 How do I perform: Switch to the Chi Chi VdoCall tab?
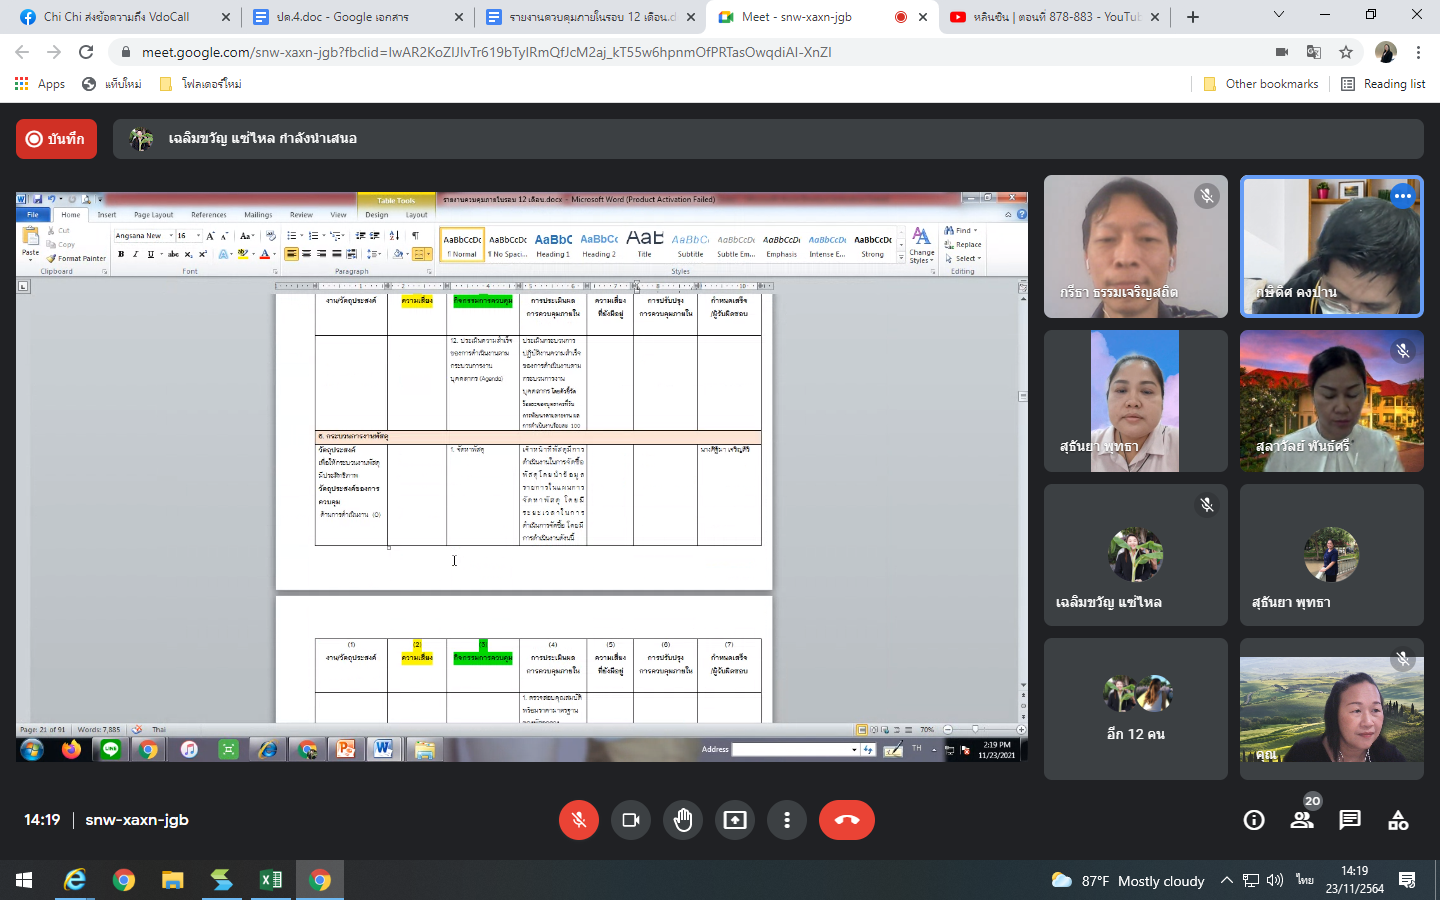point(118,17)
